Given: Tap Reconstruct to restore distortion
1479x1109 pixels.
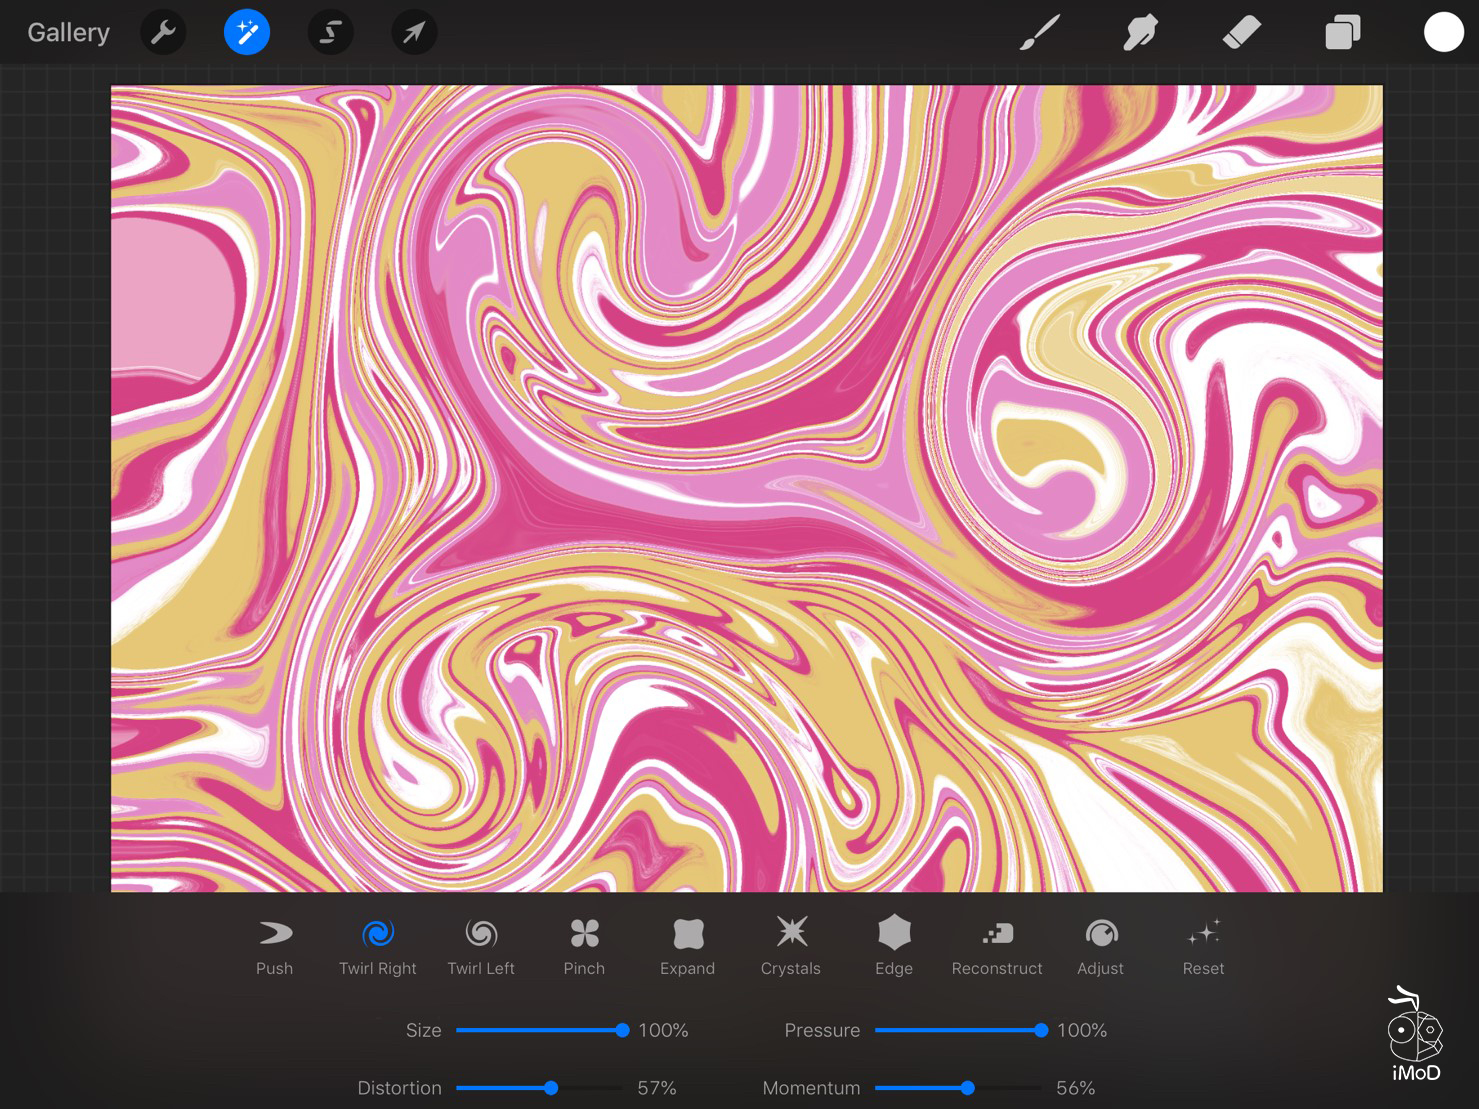Looking at the screenshot, I should 997,945.
